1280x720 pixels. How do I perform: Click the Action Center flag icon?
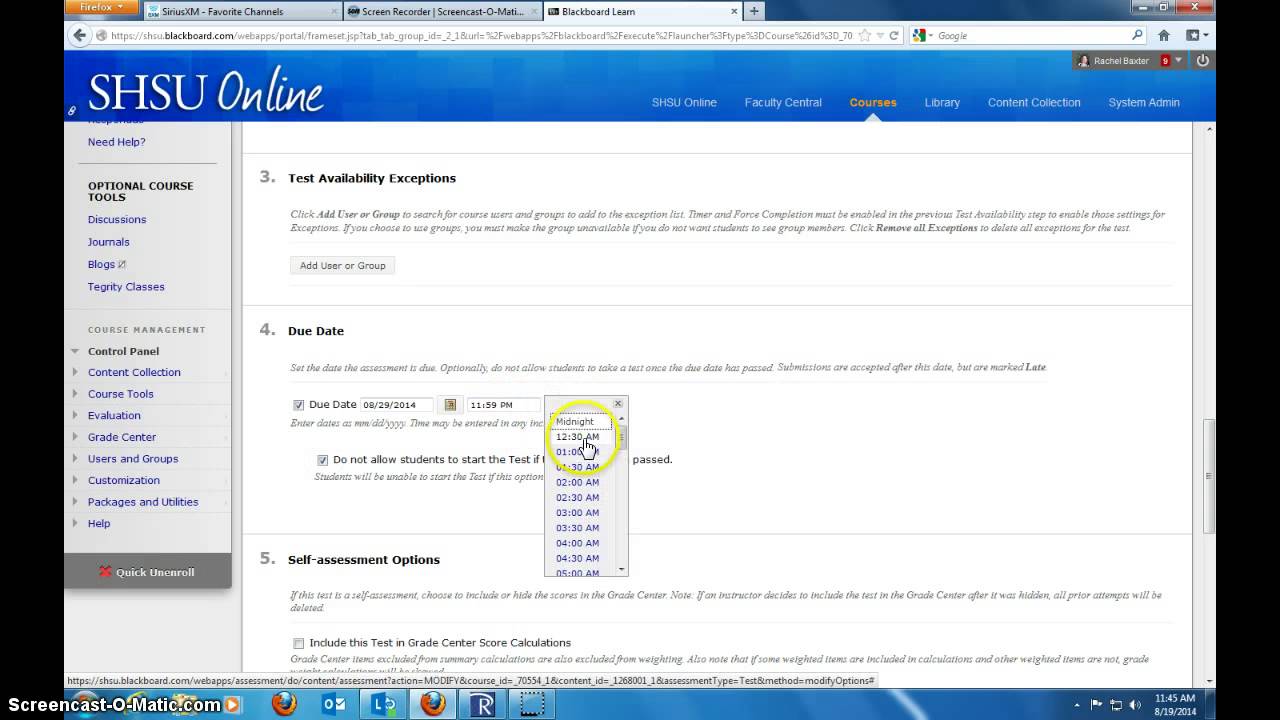tap(1097, 705)
